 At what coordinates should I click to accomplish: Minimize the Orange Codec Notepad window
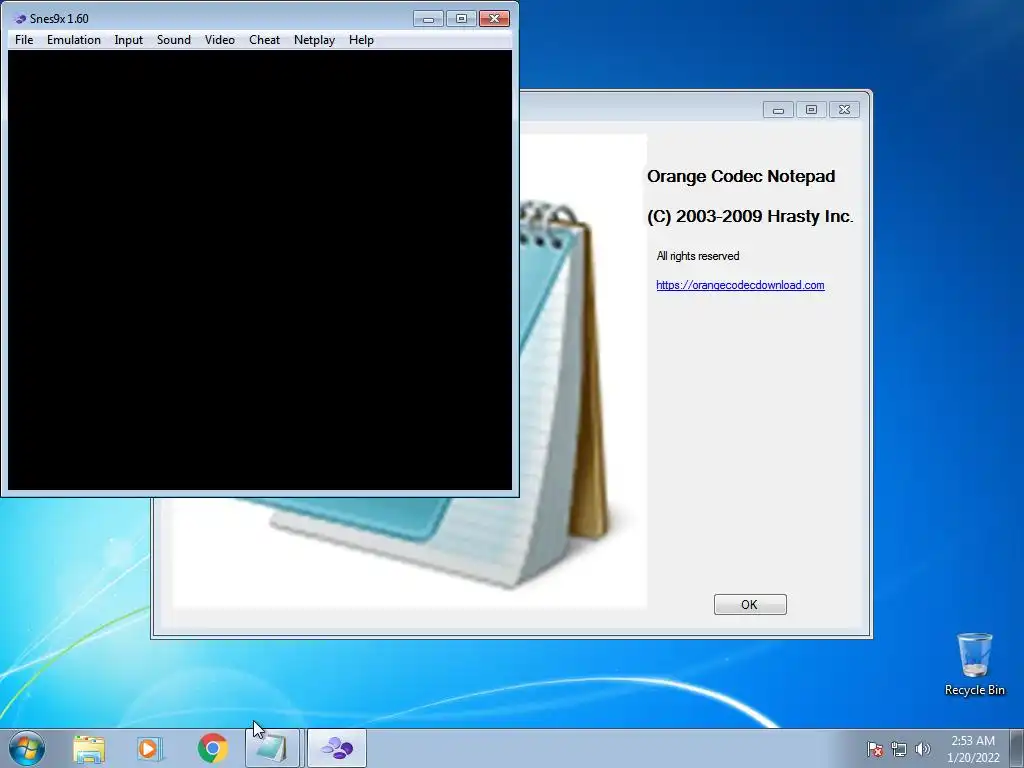pos(778,110)
